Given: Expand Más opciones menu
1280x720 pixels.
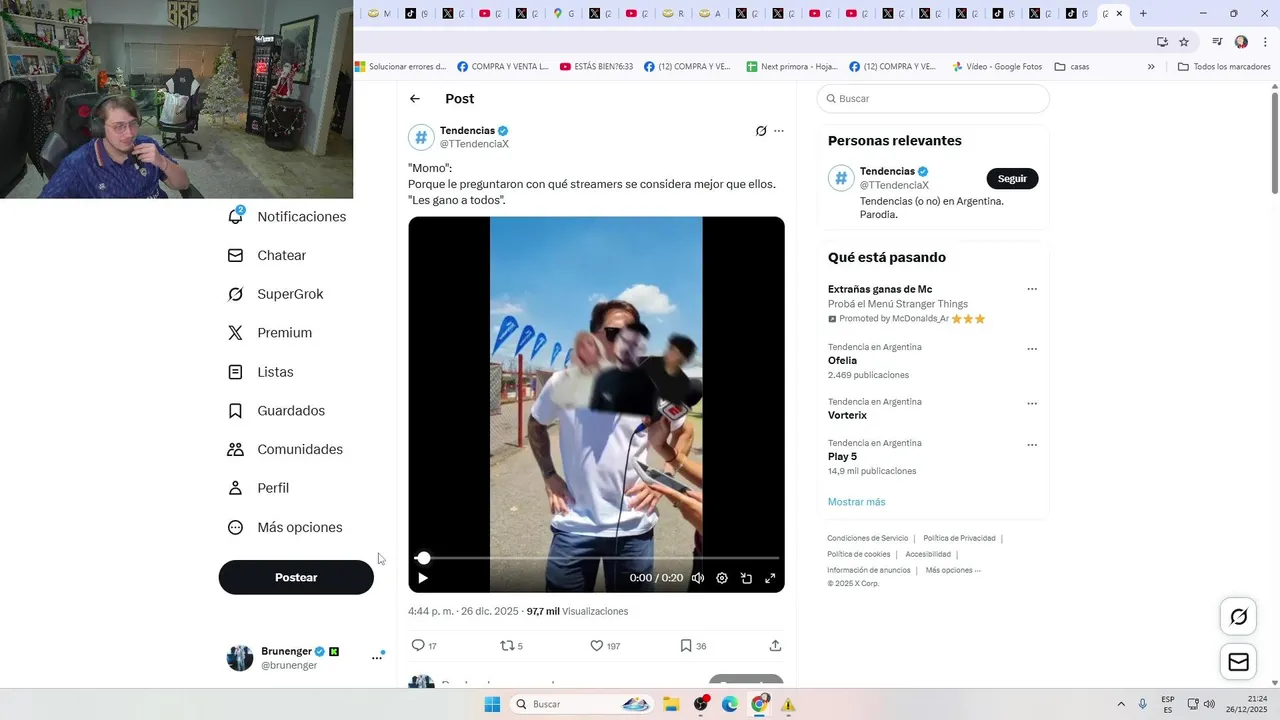Looking at the screenshot, I should tap(285, 527).
